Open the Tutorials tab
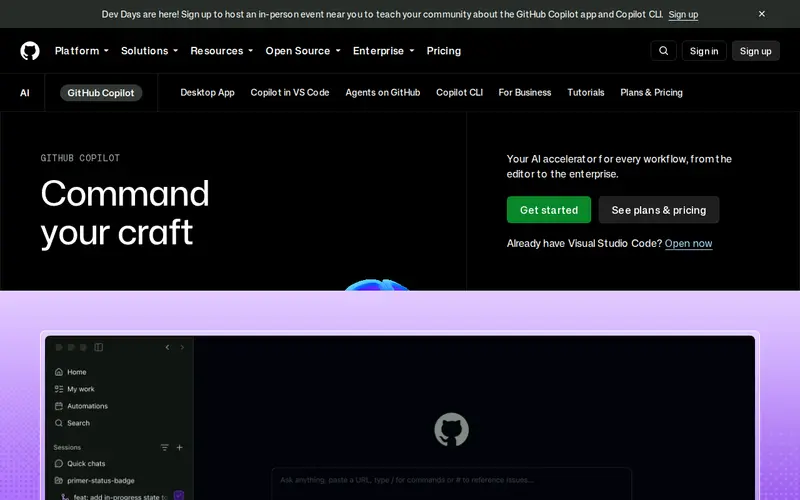The height and width of the screenshot is (500, 800). [586, 92]
